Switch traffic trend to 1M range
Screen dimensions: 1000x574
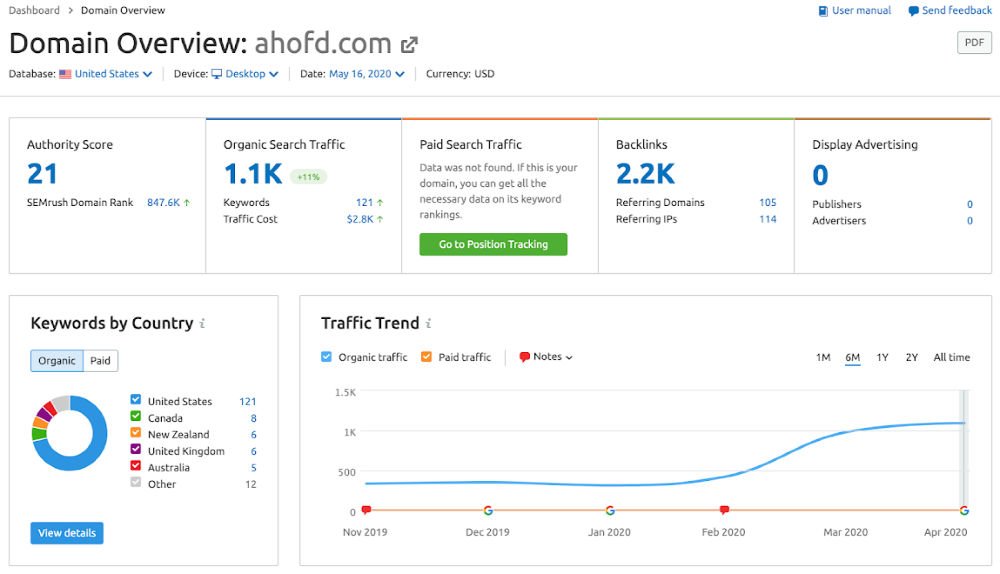823,358
